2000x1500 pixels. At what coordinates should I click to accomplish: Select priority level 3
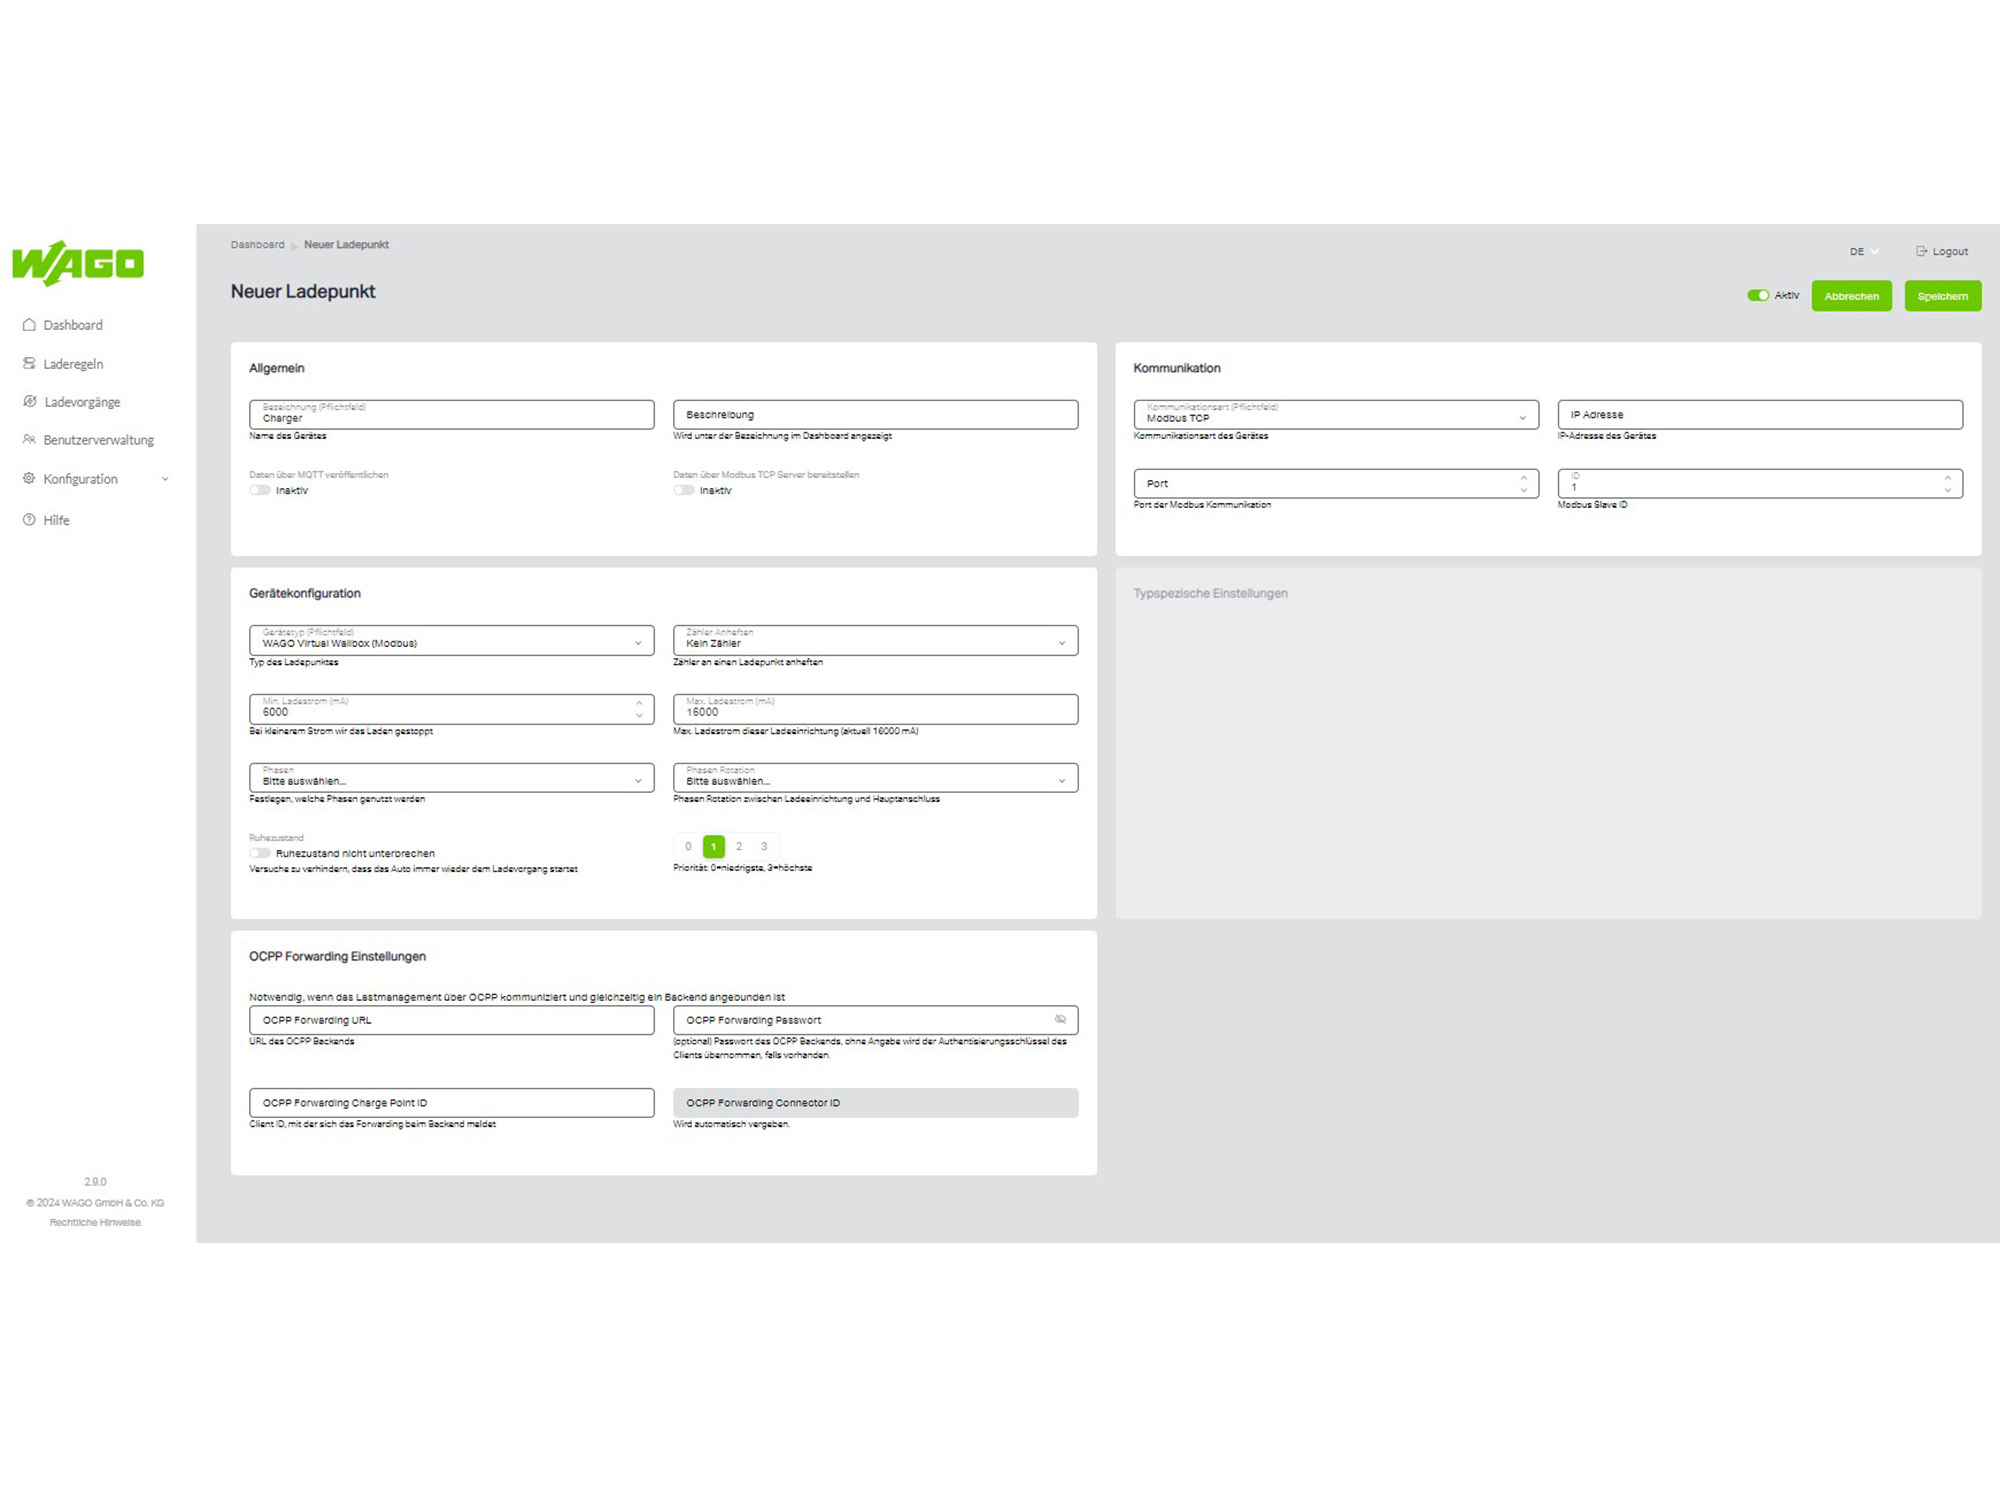coord(764,847)
